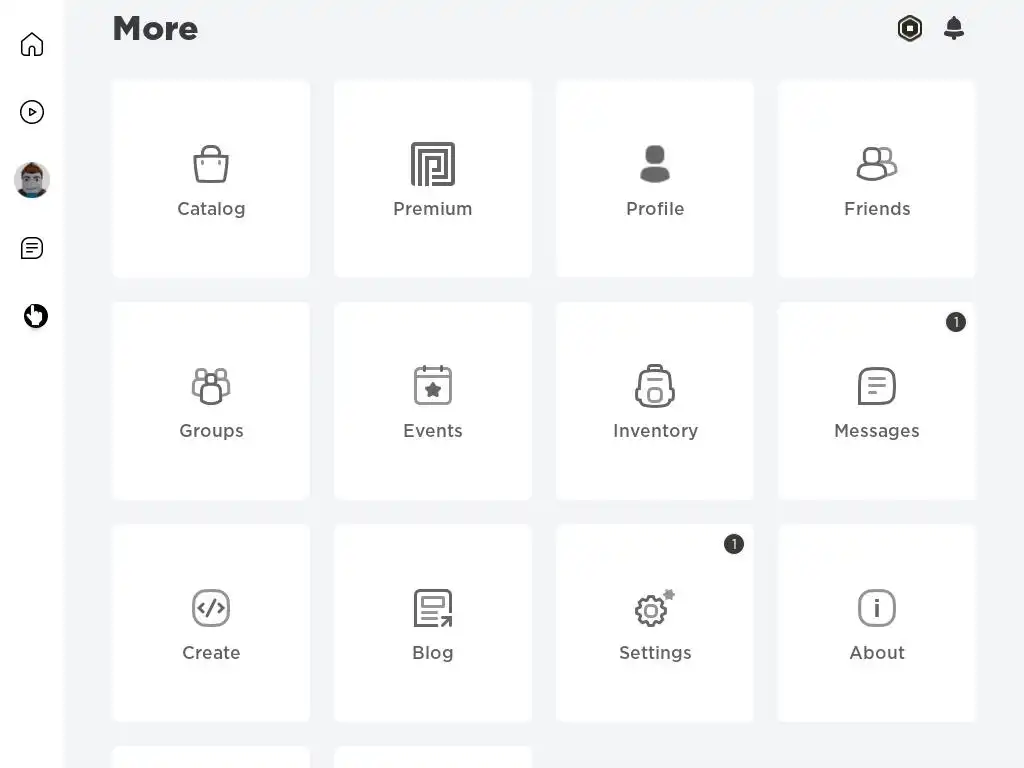Screen dimensions: 1024x768
Task: Open the notifications bell
Action: click(x=954, y=28)
